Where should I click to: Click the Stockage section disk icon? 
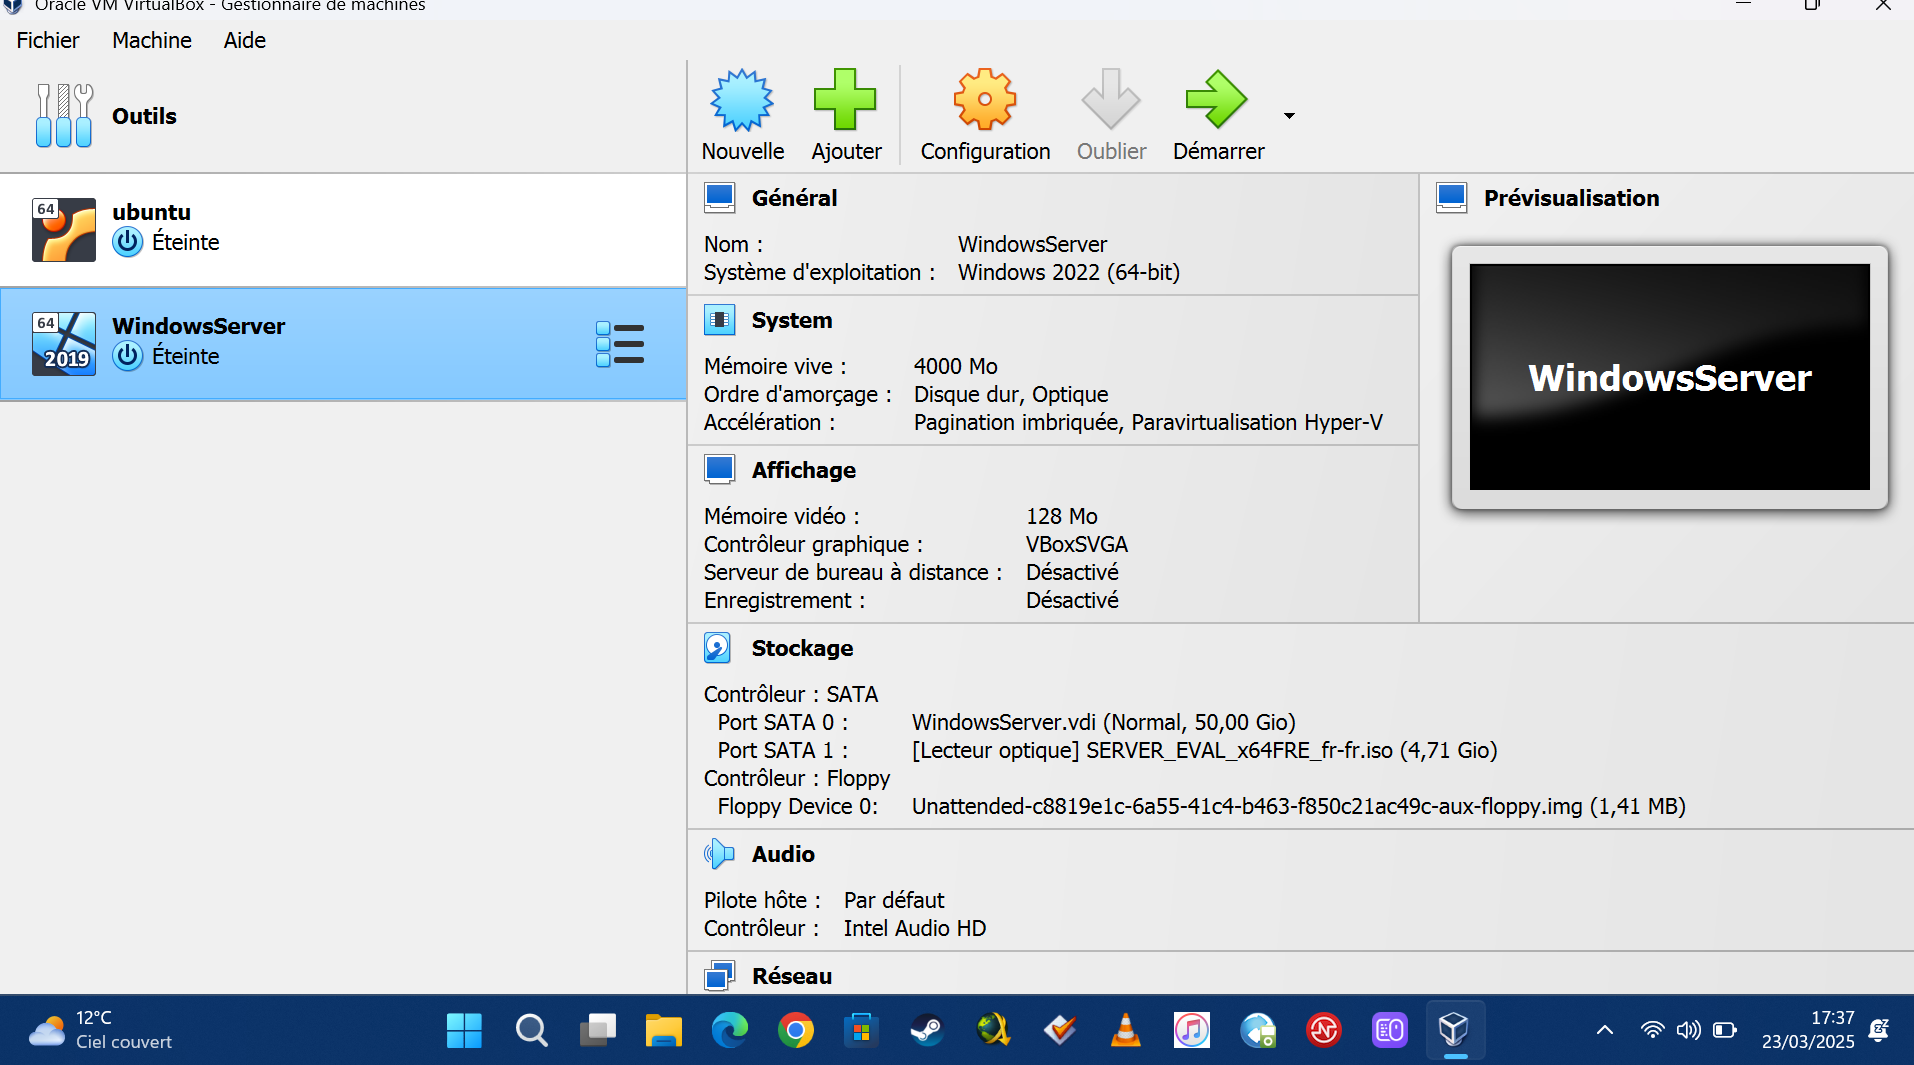tap(718, 648)
